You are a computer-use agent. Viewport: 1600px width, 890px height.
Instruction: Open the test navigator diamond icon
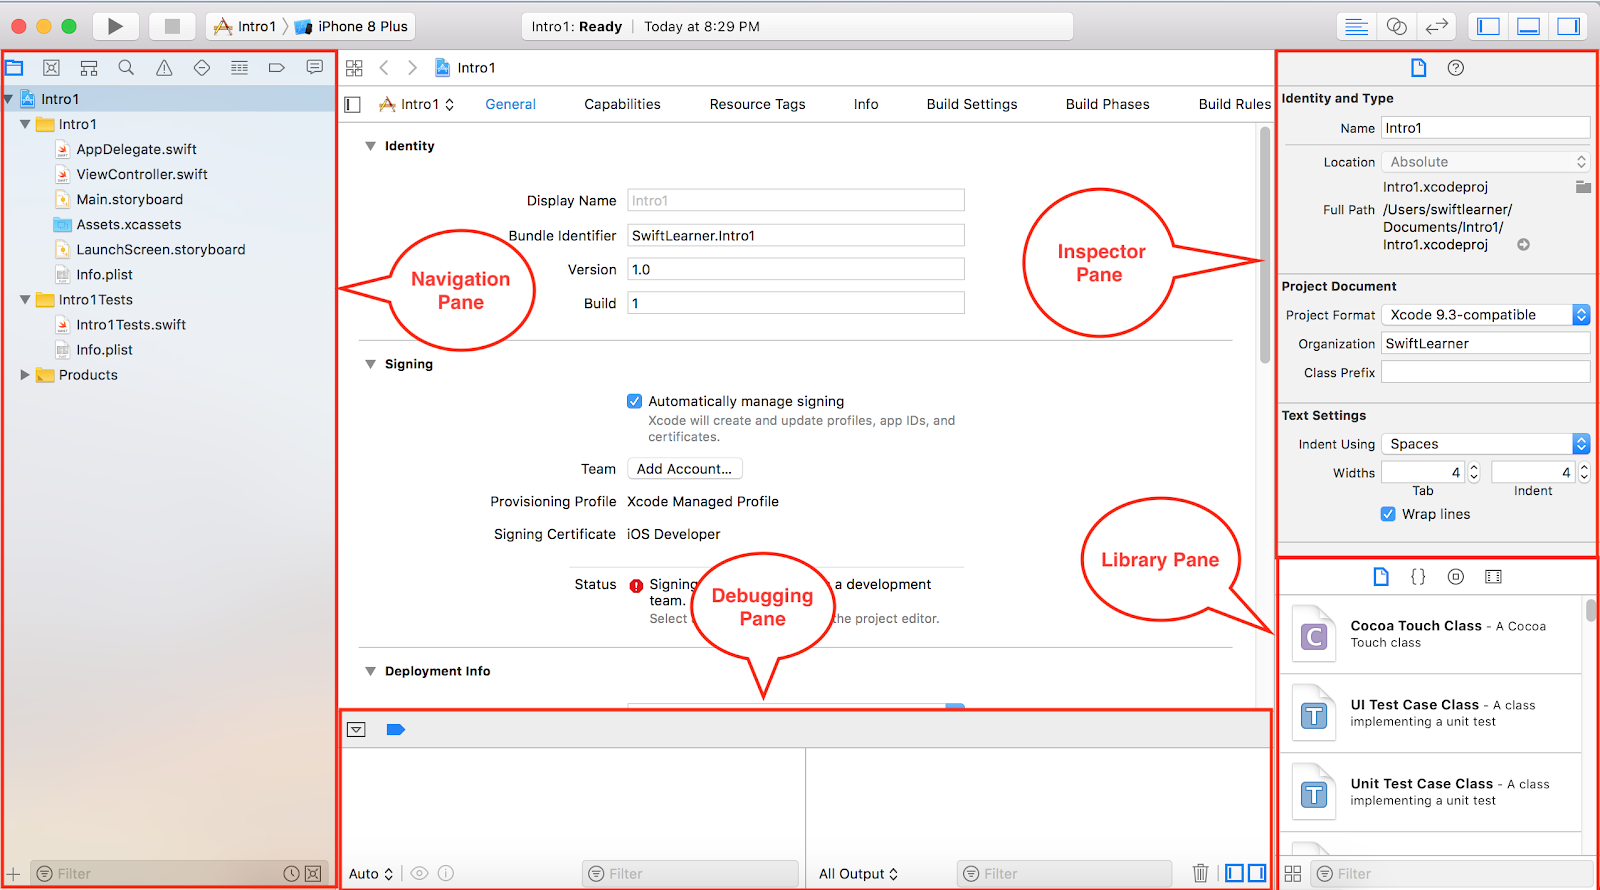[202, 68]
